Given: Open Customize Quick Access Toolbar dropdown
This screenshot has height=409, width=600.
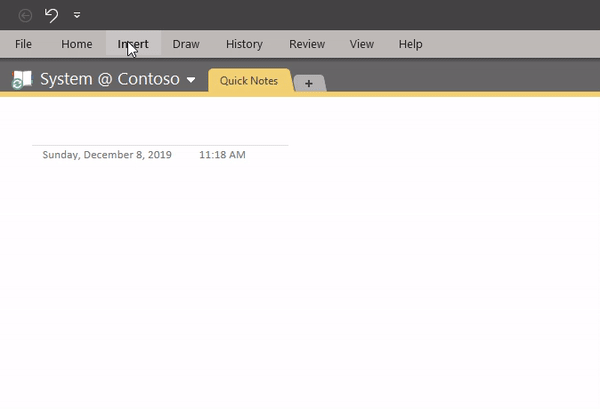Looking at the screenshot, I should tap(77, 15).
